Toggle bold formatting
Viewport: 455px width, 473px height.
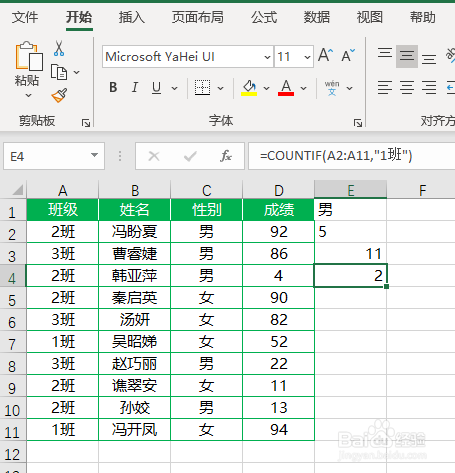(x=113, y=88)
